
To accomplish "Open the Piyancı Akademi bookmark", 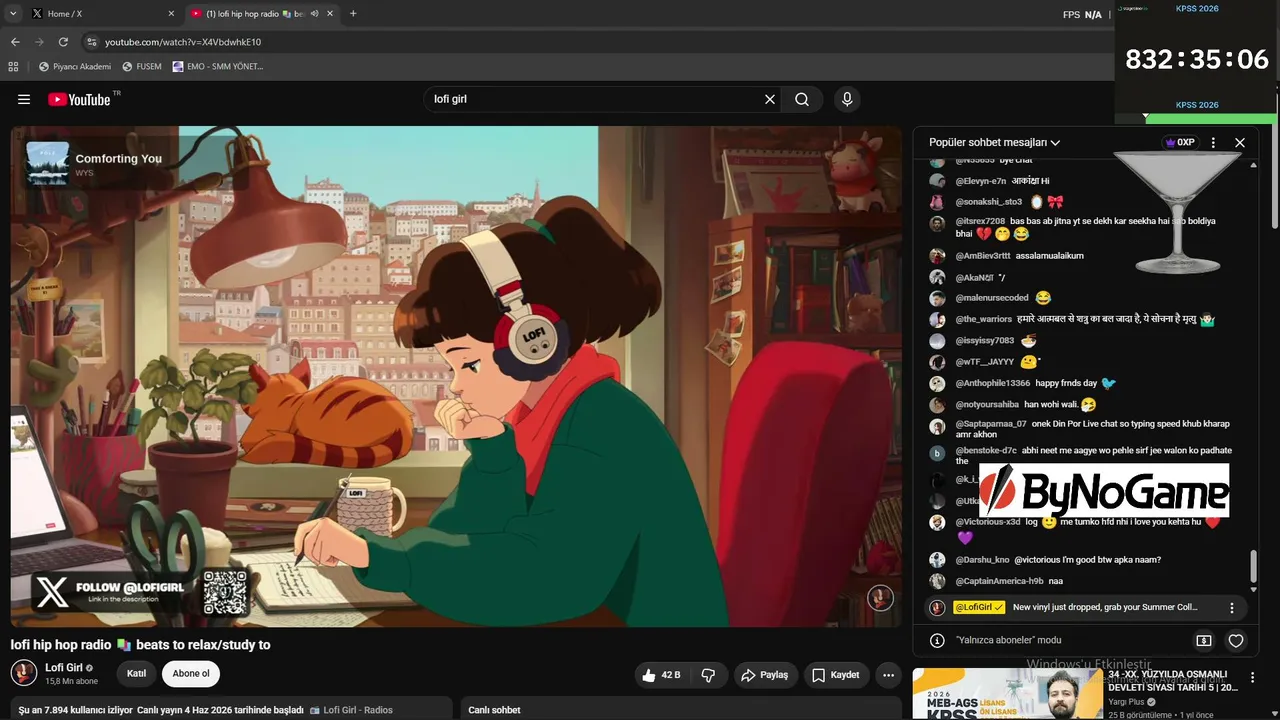I will point(75,66).
